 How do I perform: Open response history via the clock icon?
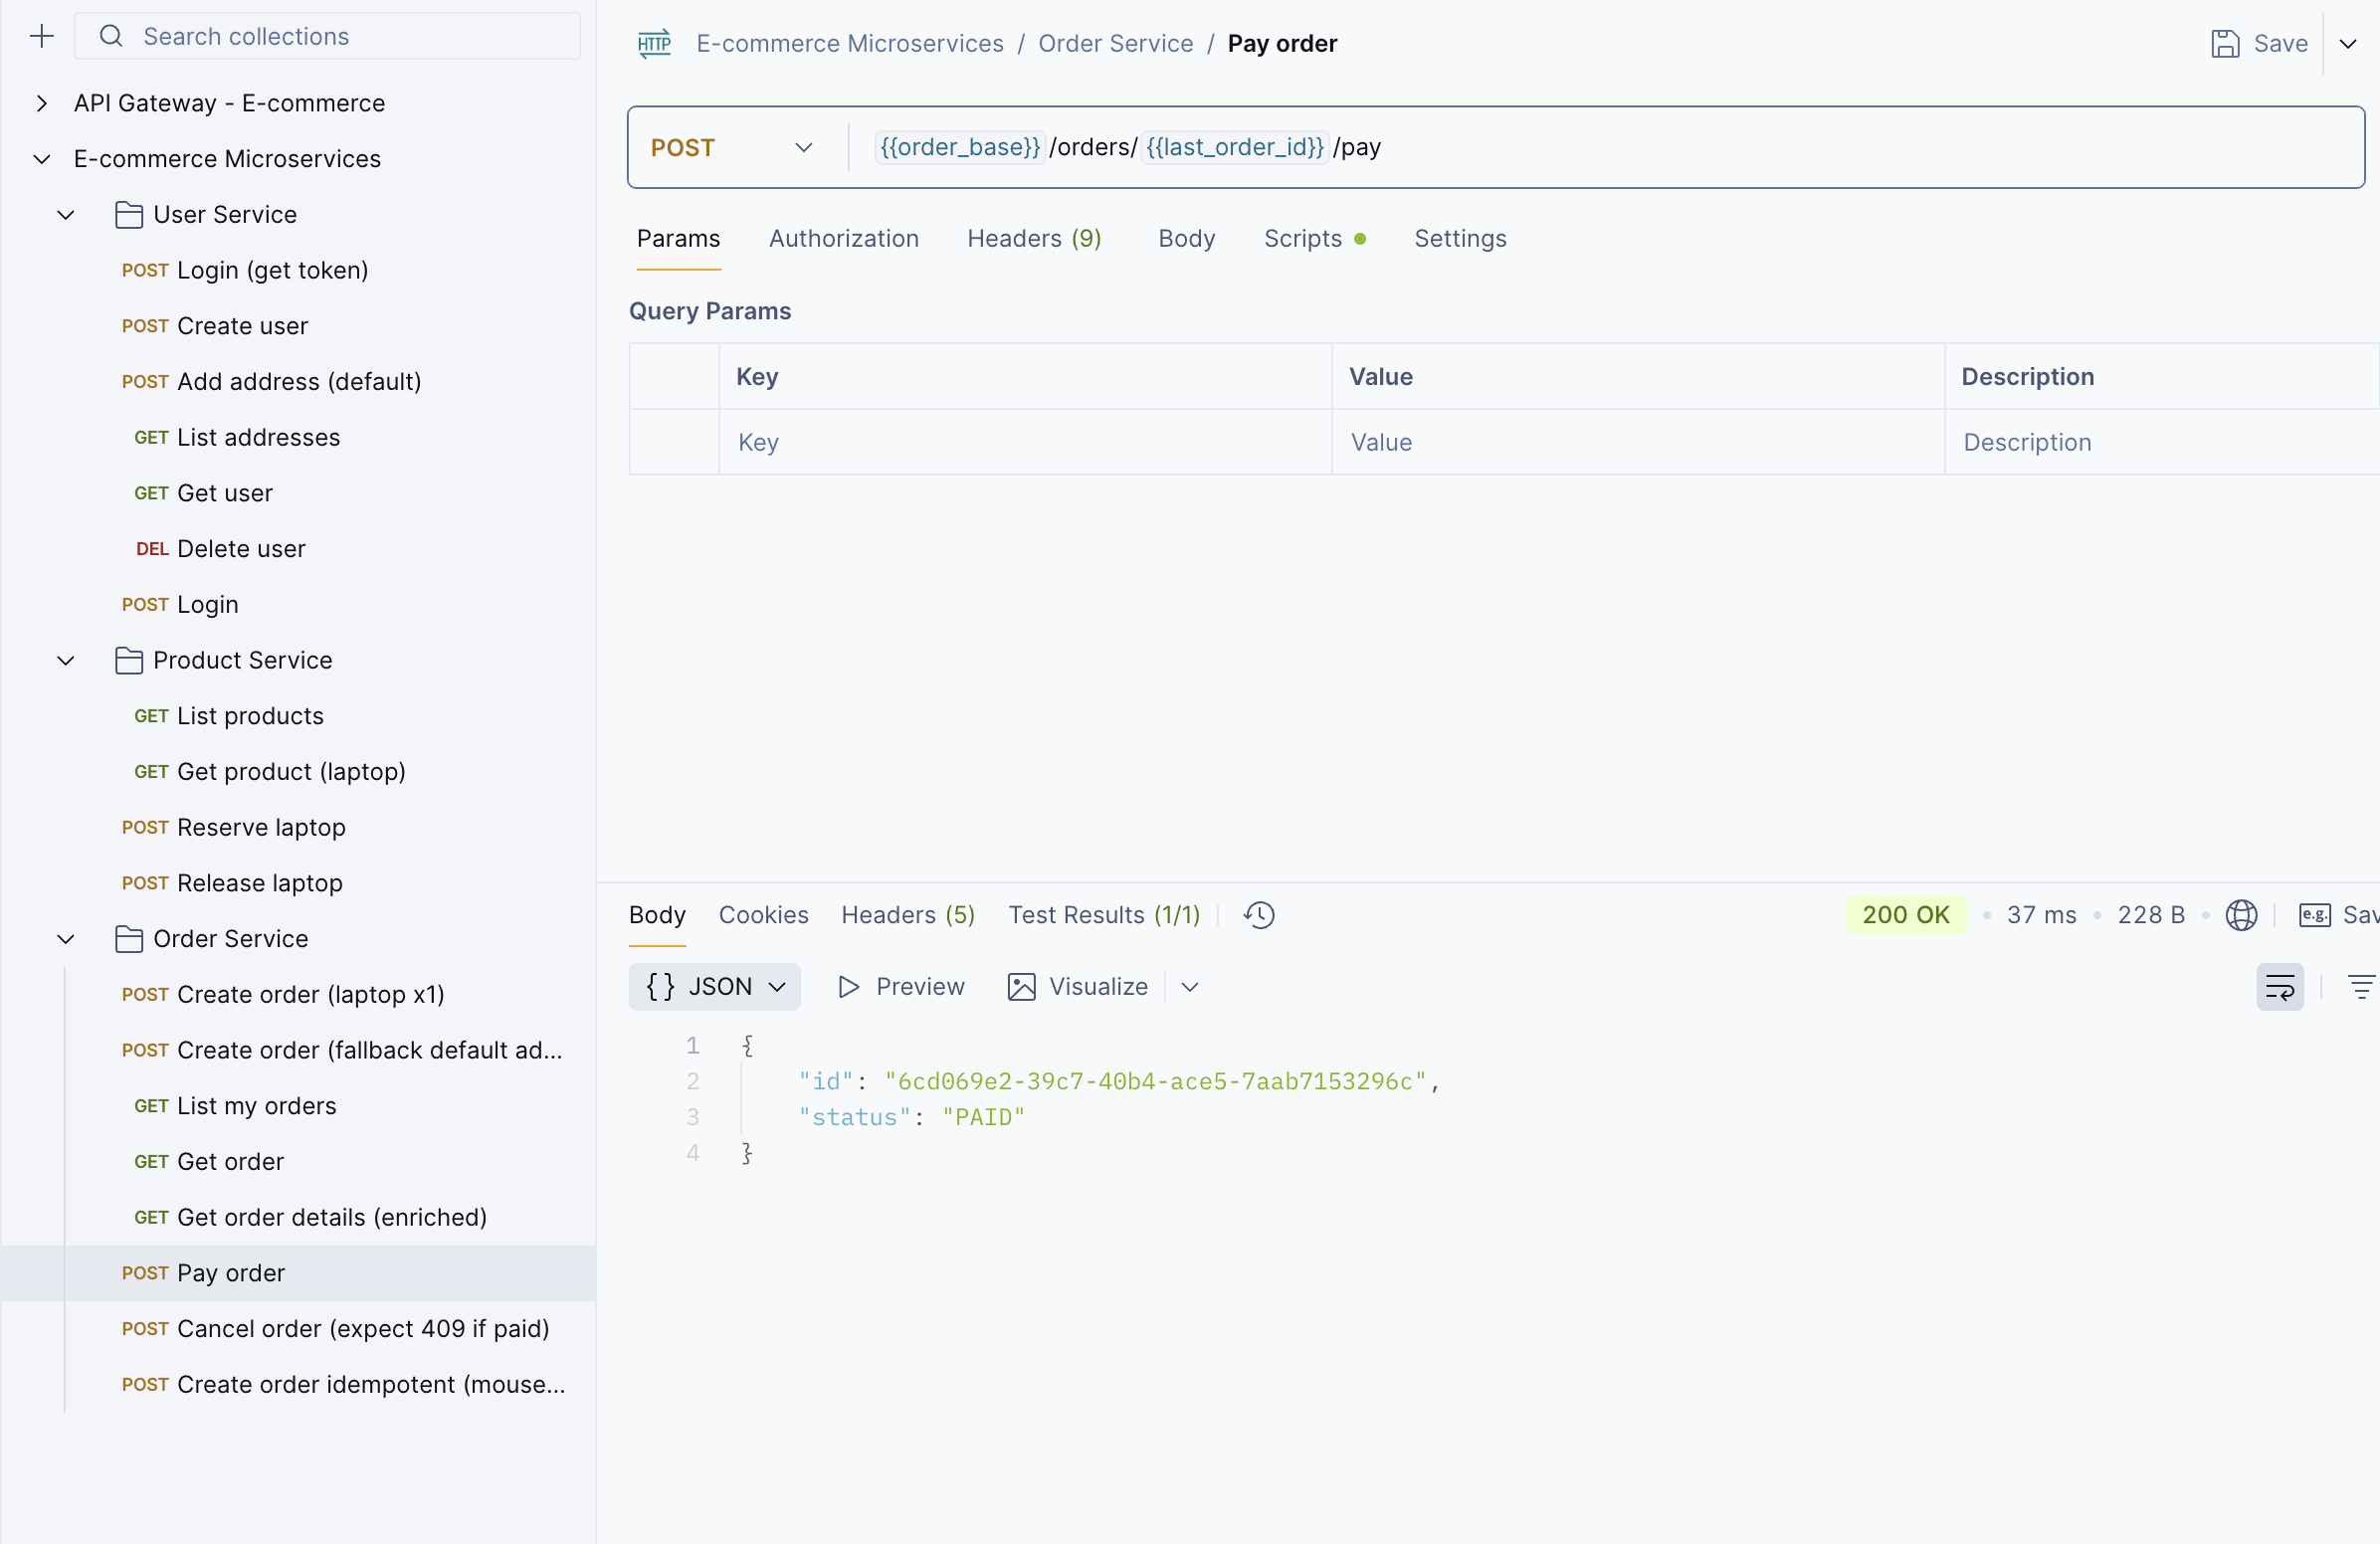tap(1258, 914)
